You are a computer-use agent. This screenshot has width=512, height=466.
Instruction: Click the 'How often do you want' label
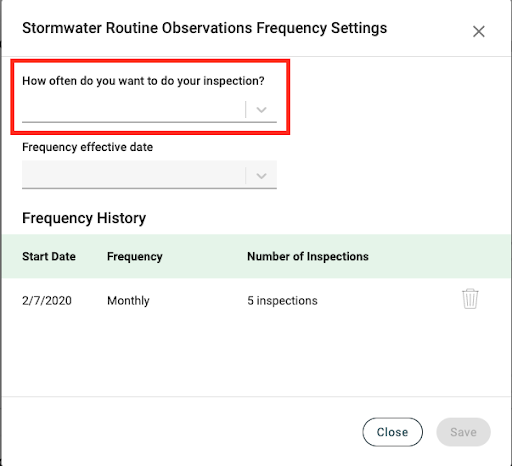(143, 81)
